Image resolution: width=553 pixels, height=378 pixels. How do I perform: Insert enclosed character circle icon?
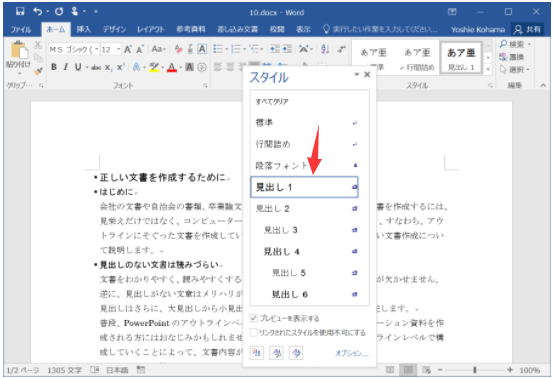[202, 67]
